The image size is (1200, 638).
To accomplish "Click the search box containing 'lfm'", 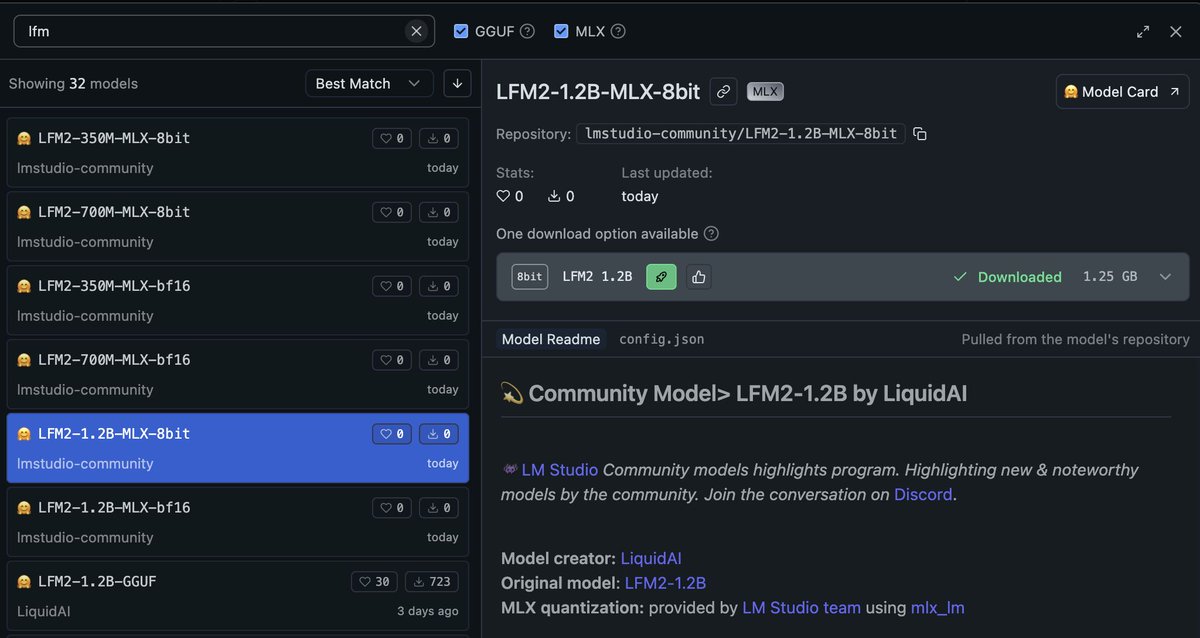I will pyautogui.click(x=224, y=31).
